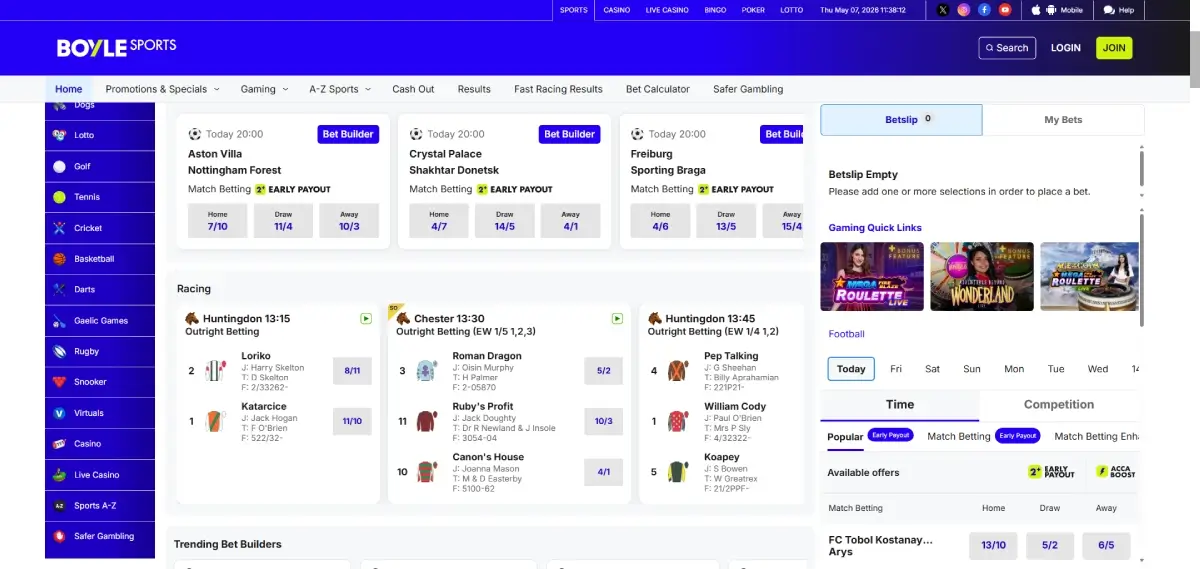
Task: Select the Casino sidebar icon
Action: [x=60, y=443]
